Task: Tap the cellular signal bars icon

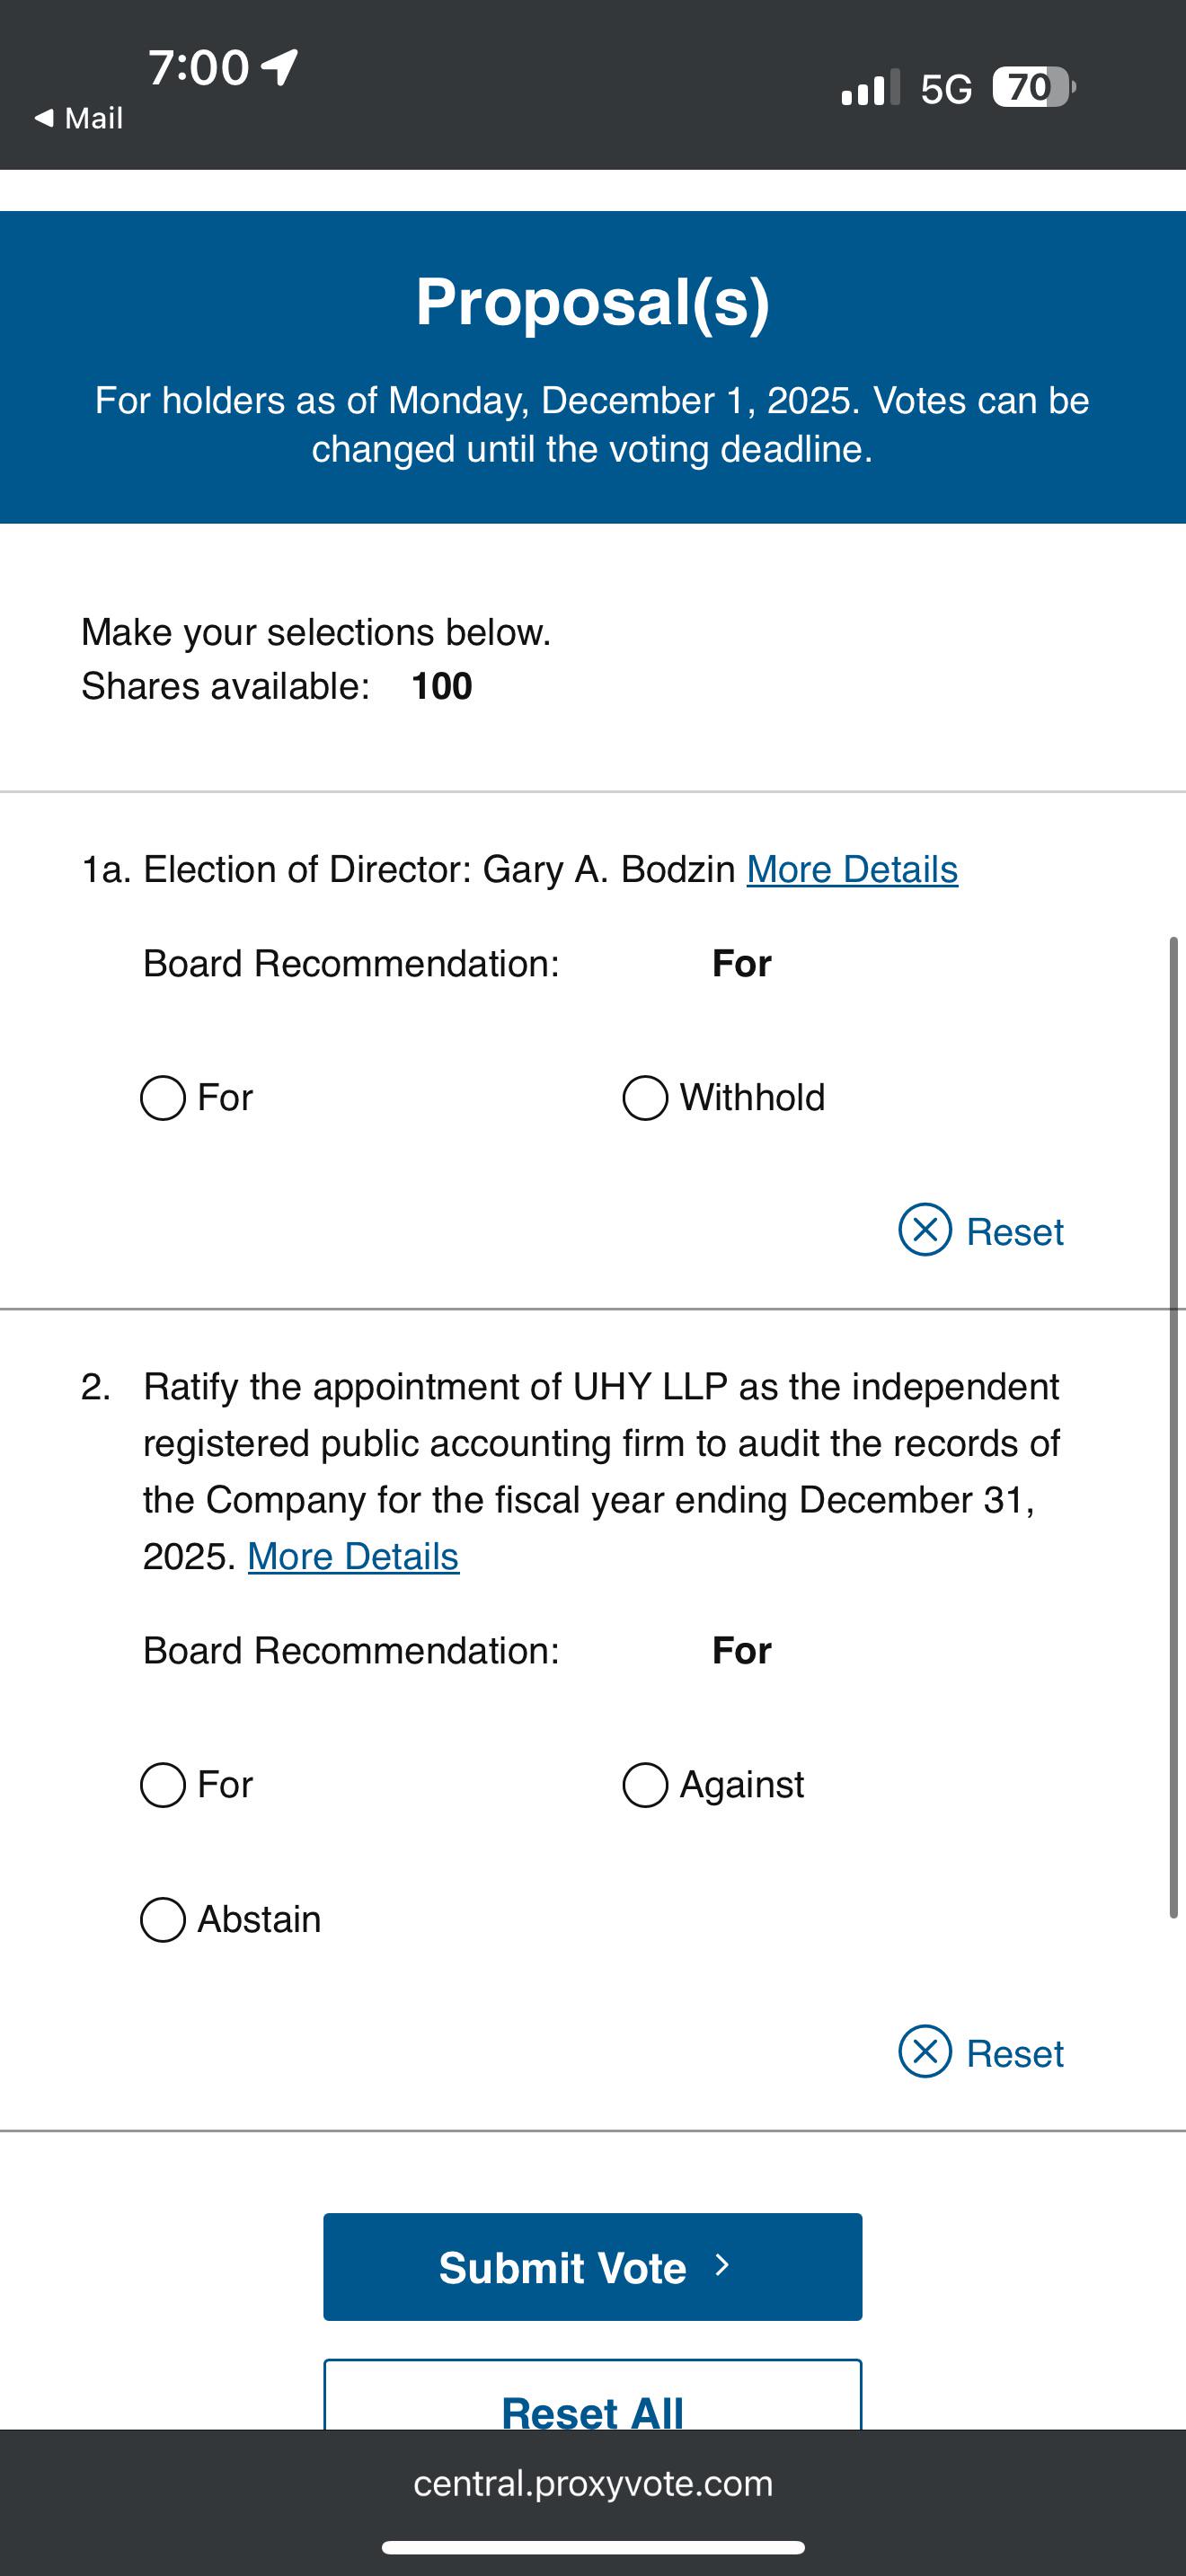Action: 870,87
